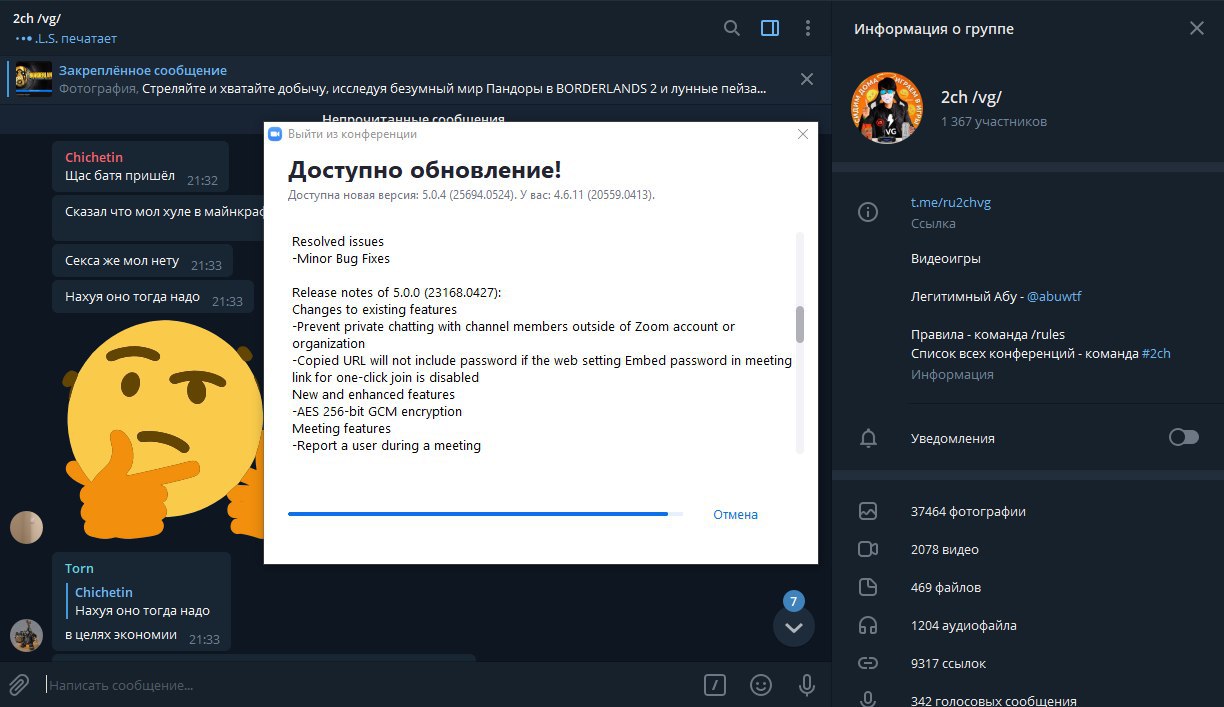This screenshot has height=707, width=1224.
Task: Open the @abuwtf mention
Action: pyautogui.click(x=1054, y=296)
